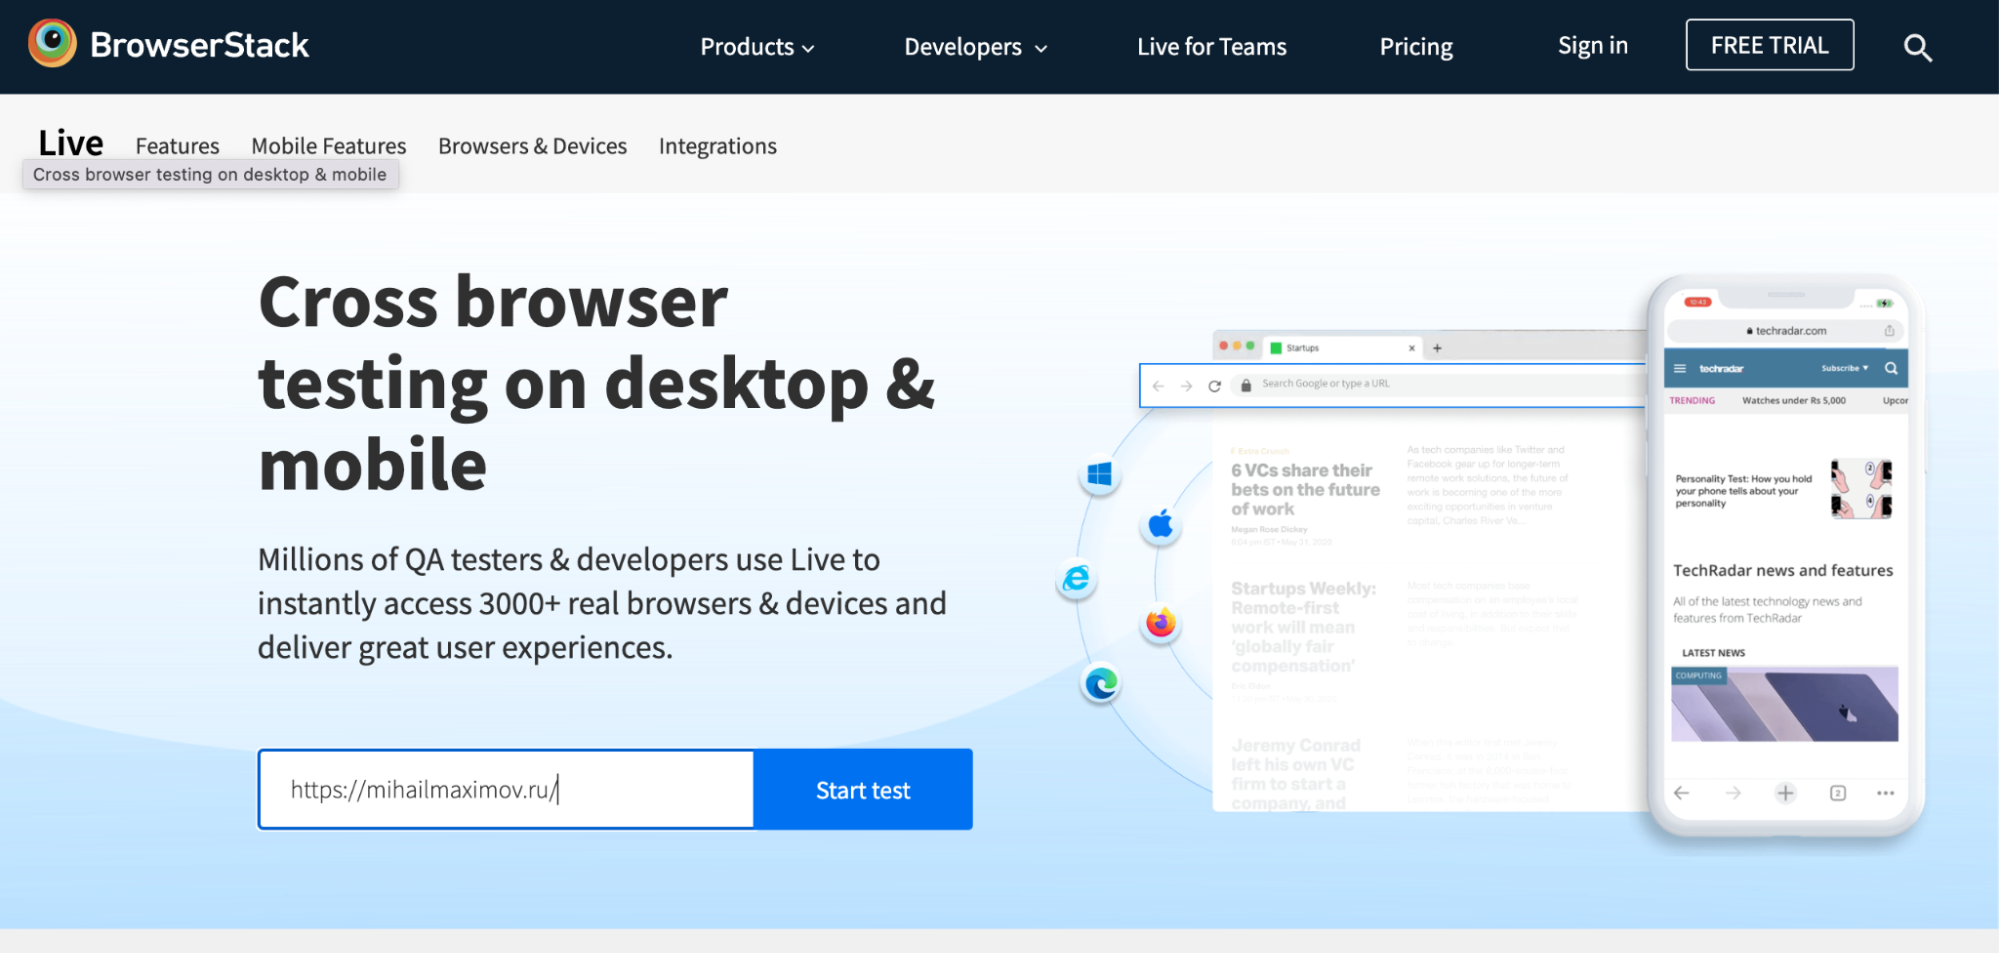This screenshot has height=953, width=1999.
Task: Open the search magnifier icon in header
Action: pos(1916,47)
